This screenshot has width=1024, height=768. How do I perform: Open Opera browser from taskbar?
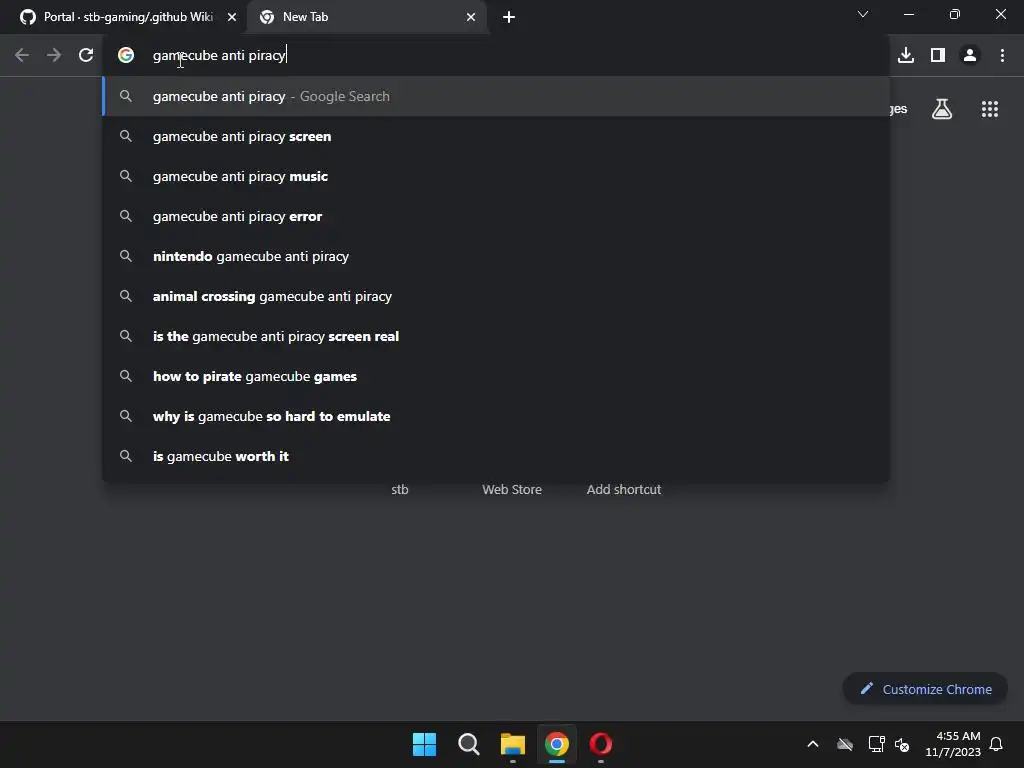(601, 744)
